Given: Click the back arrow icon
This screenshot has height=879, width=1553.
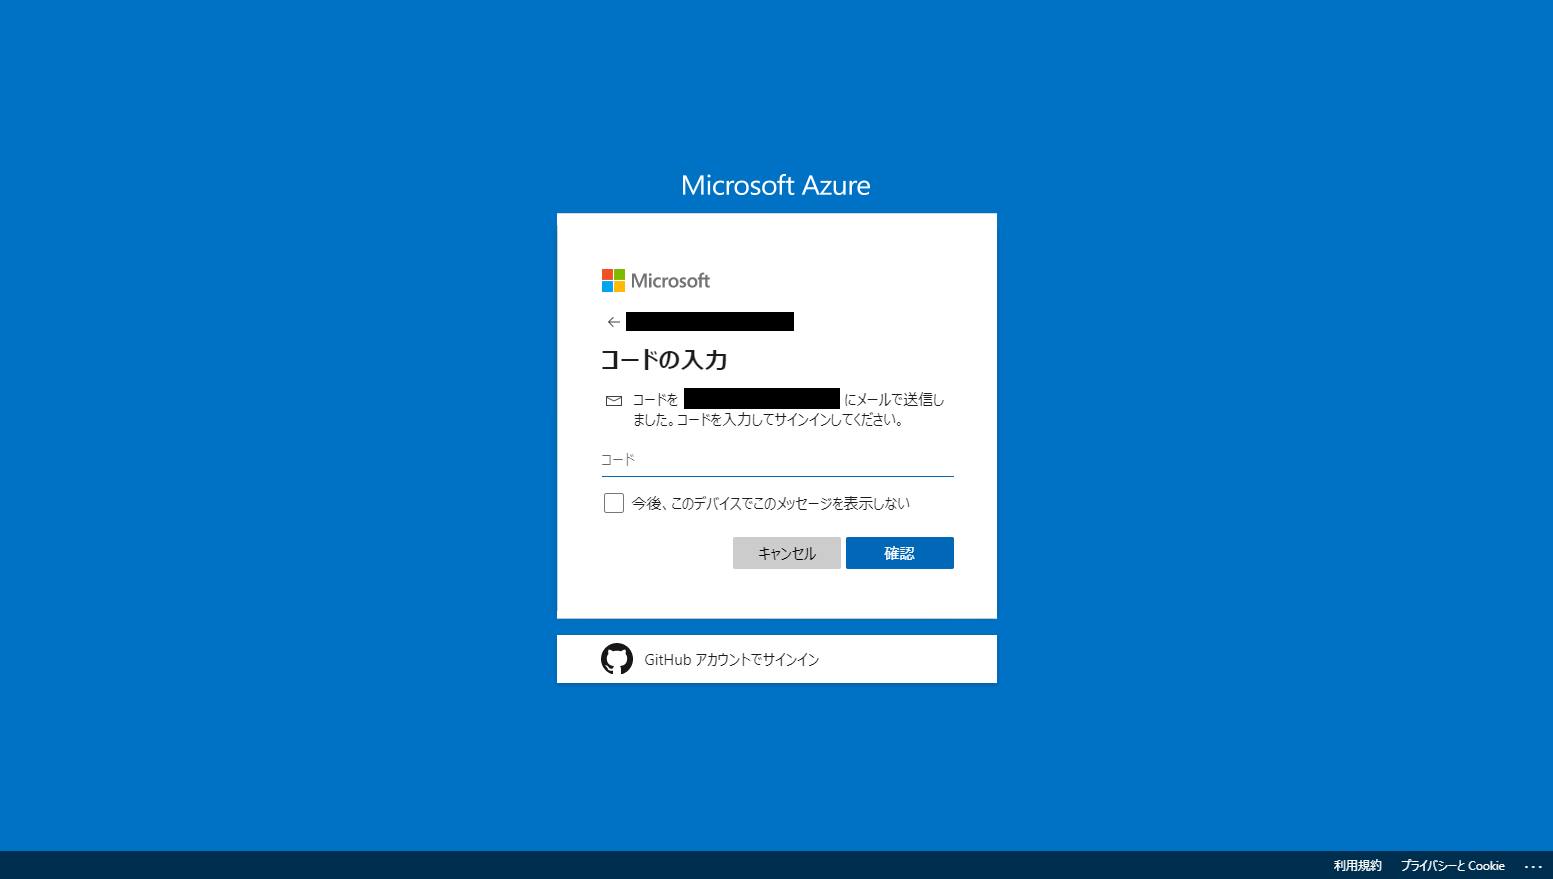Looking at the screenshot, I should click(614, 322).
